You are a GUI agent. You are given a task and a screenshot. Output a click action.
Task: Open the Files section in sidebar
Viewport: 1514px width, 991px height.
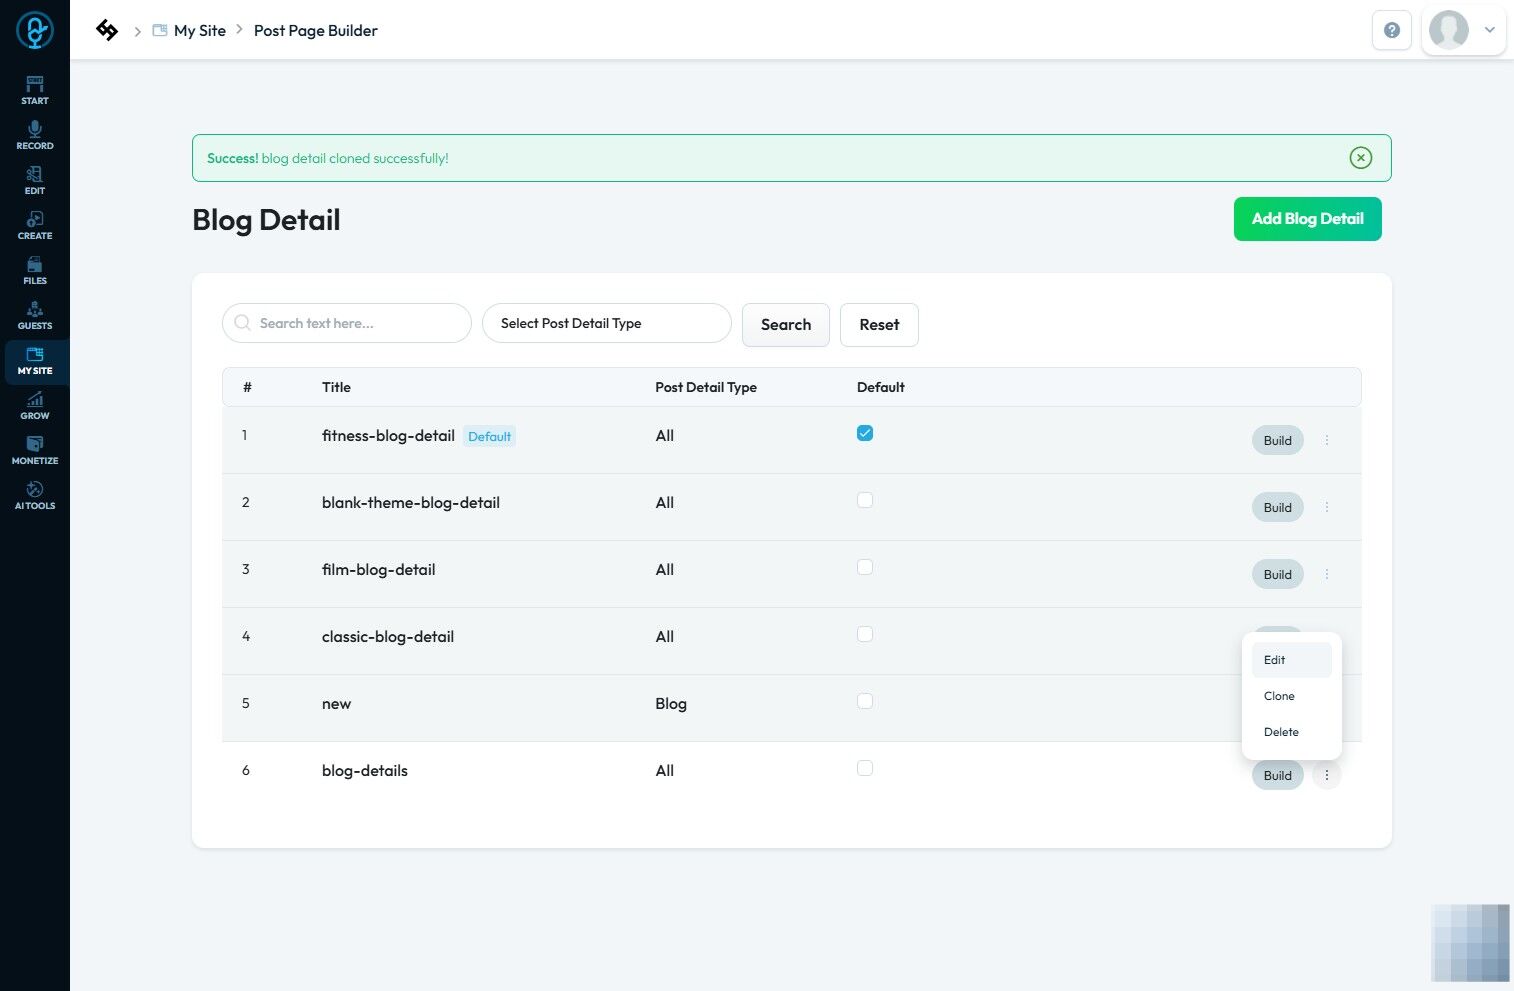[x=35, y=270]
